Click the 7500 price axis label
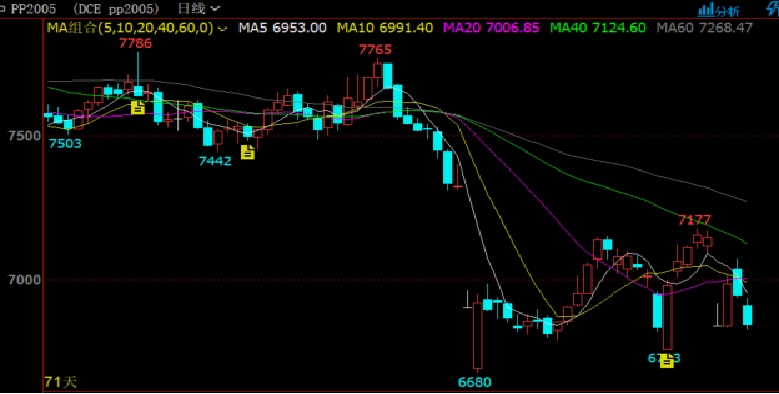 24,136
